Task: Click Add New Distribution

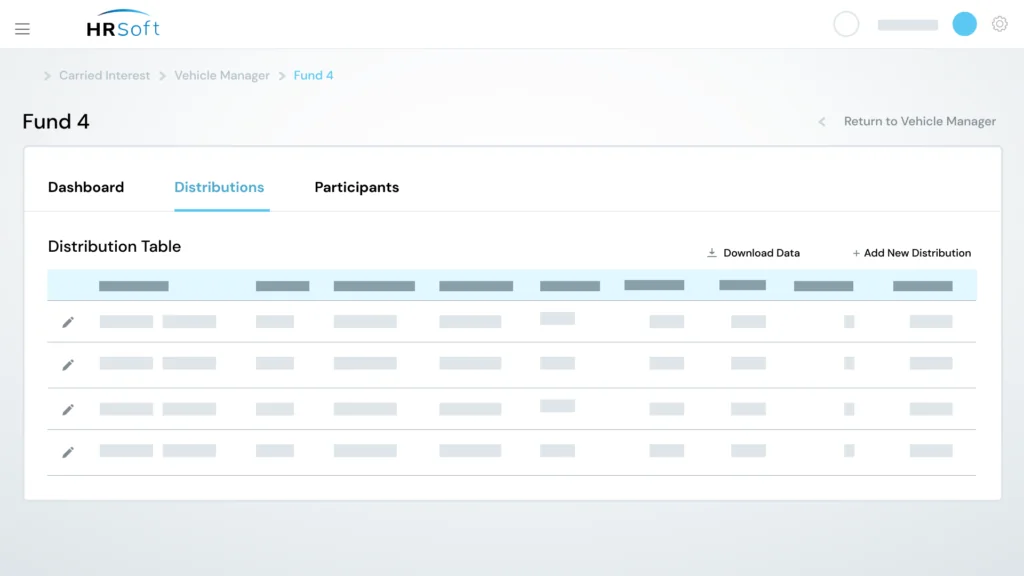Action: pyautogui.click(x=917, y=253)
